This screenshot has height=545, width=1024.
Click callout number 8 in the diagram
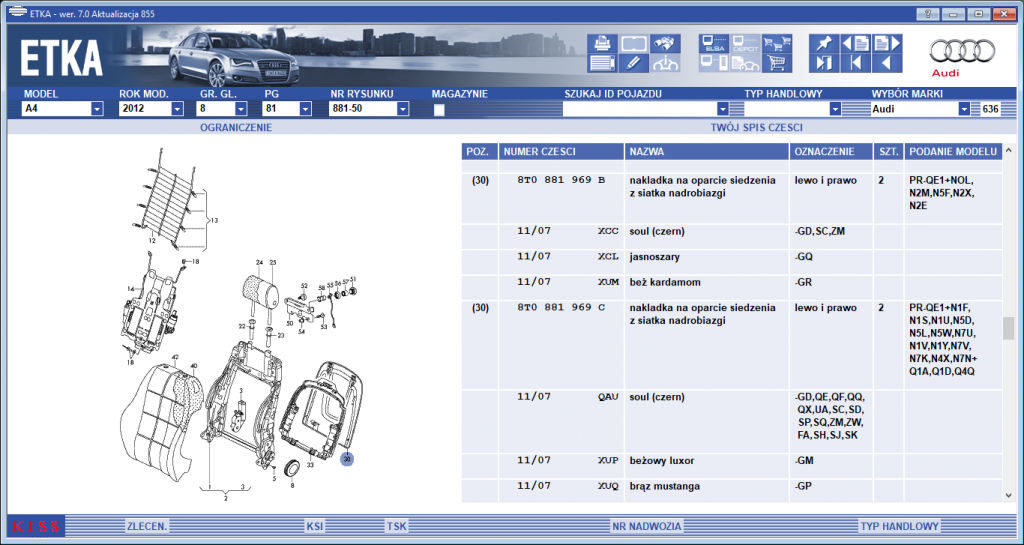pos(292,486)
